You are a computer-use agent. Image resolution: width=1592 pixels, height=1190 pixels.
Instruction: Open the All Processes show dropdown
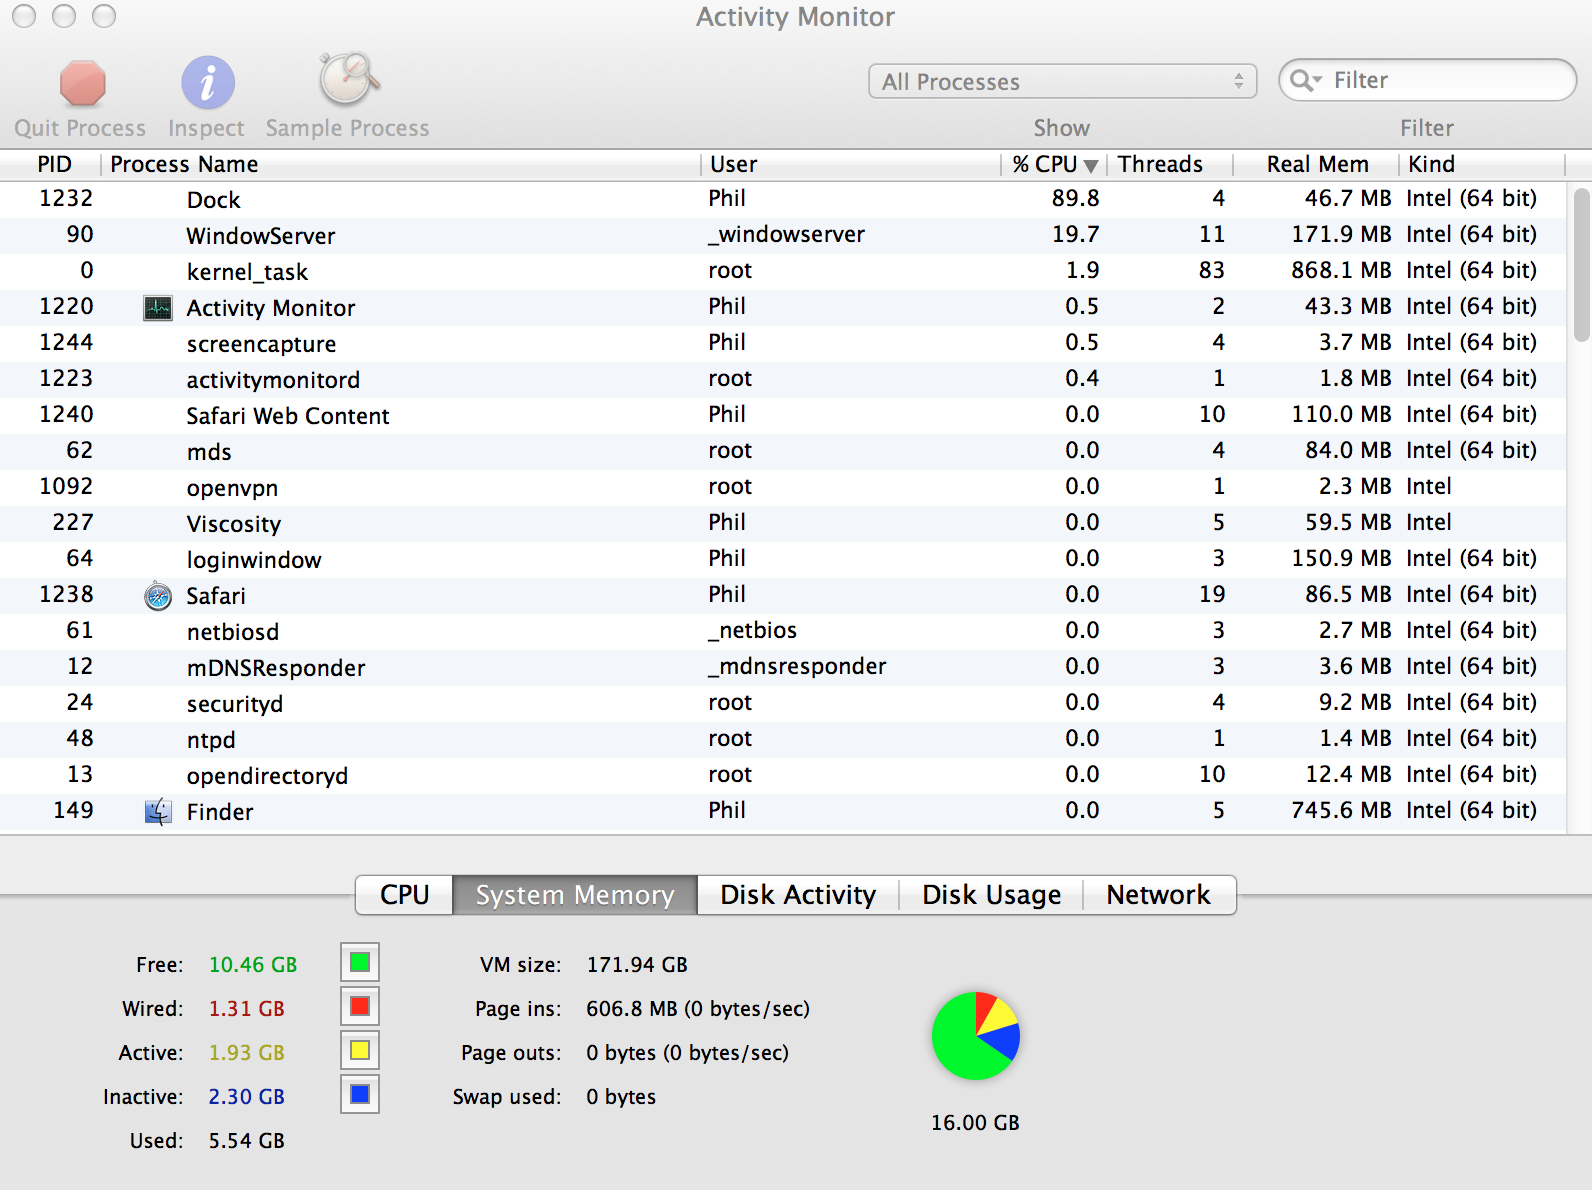pyautogui.click(x=1063, y=82)
